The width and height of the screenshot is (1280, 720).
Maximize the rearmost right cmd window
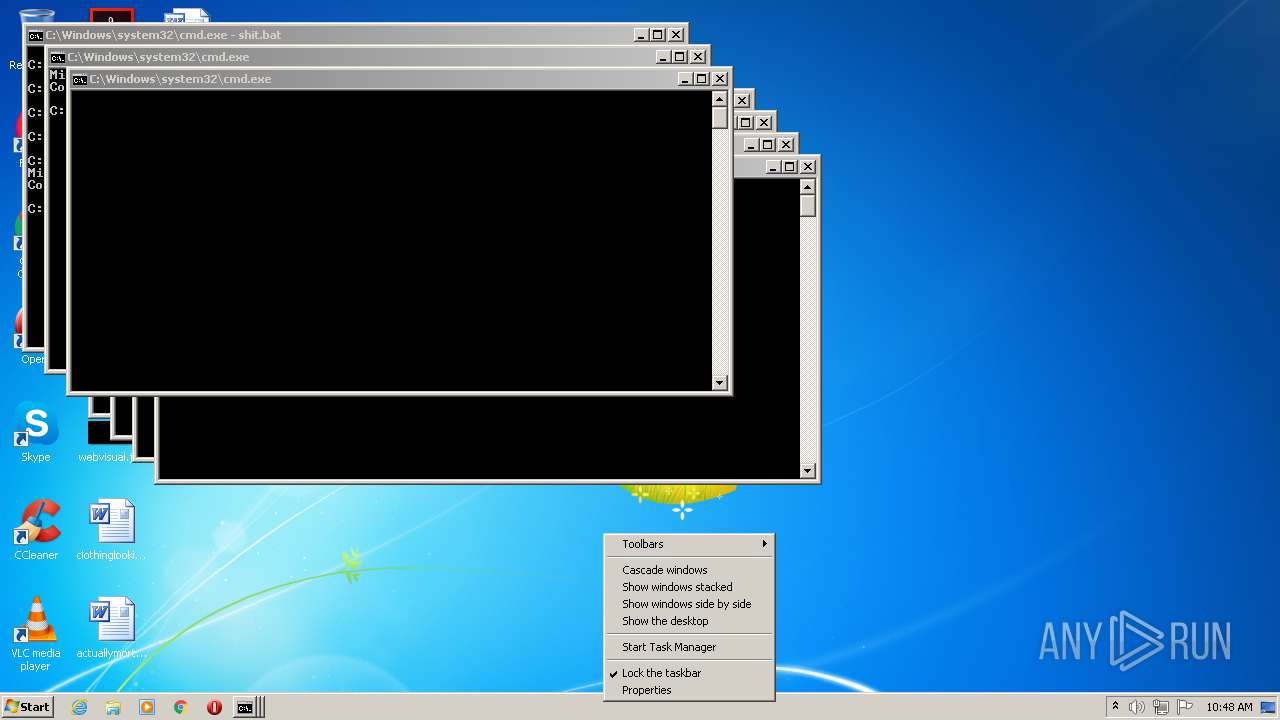pos(790,167)
